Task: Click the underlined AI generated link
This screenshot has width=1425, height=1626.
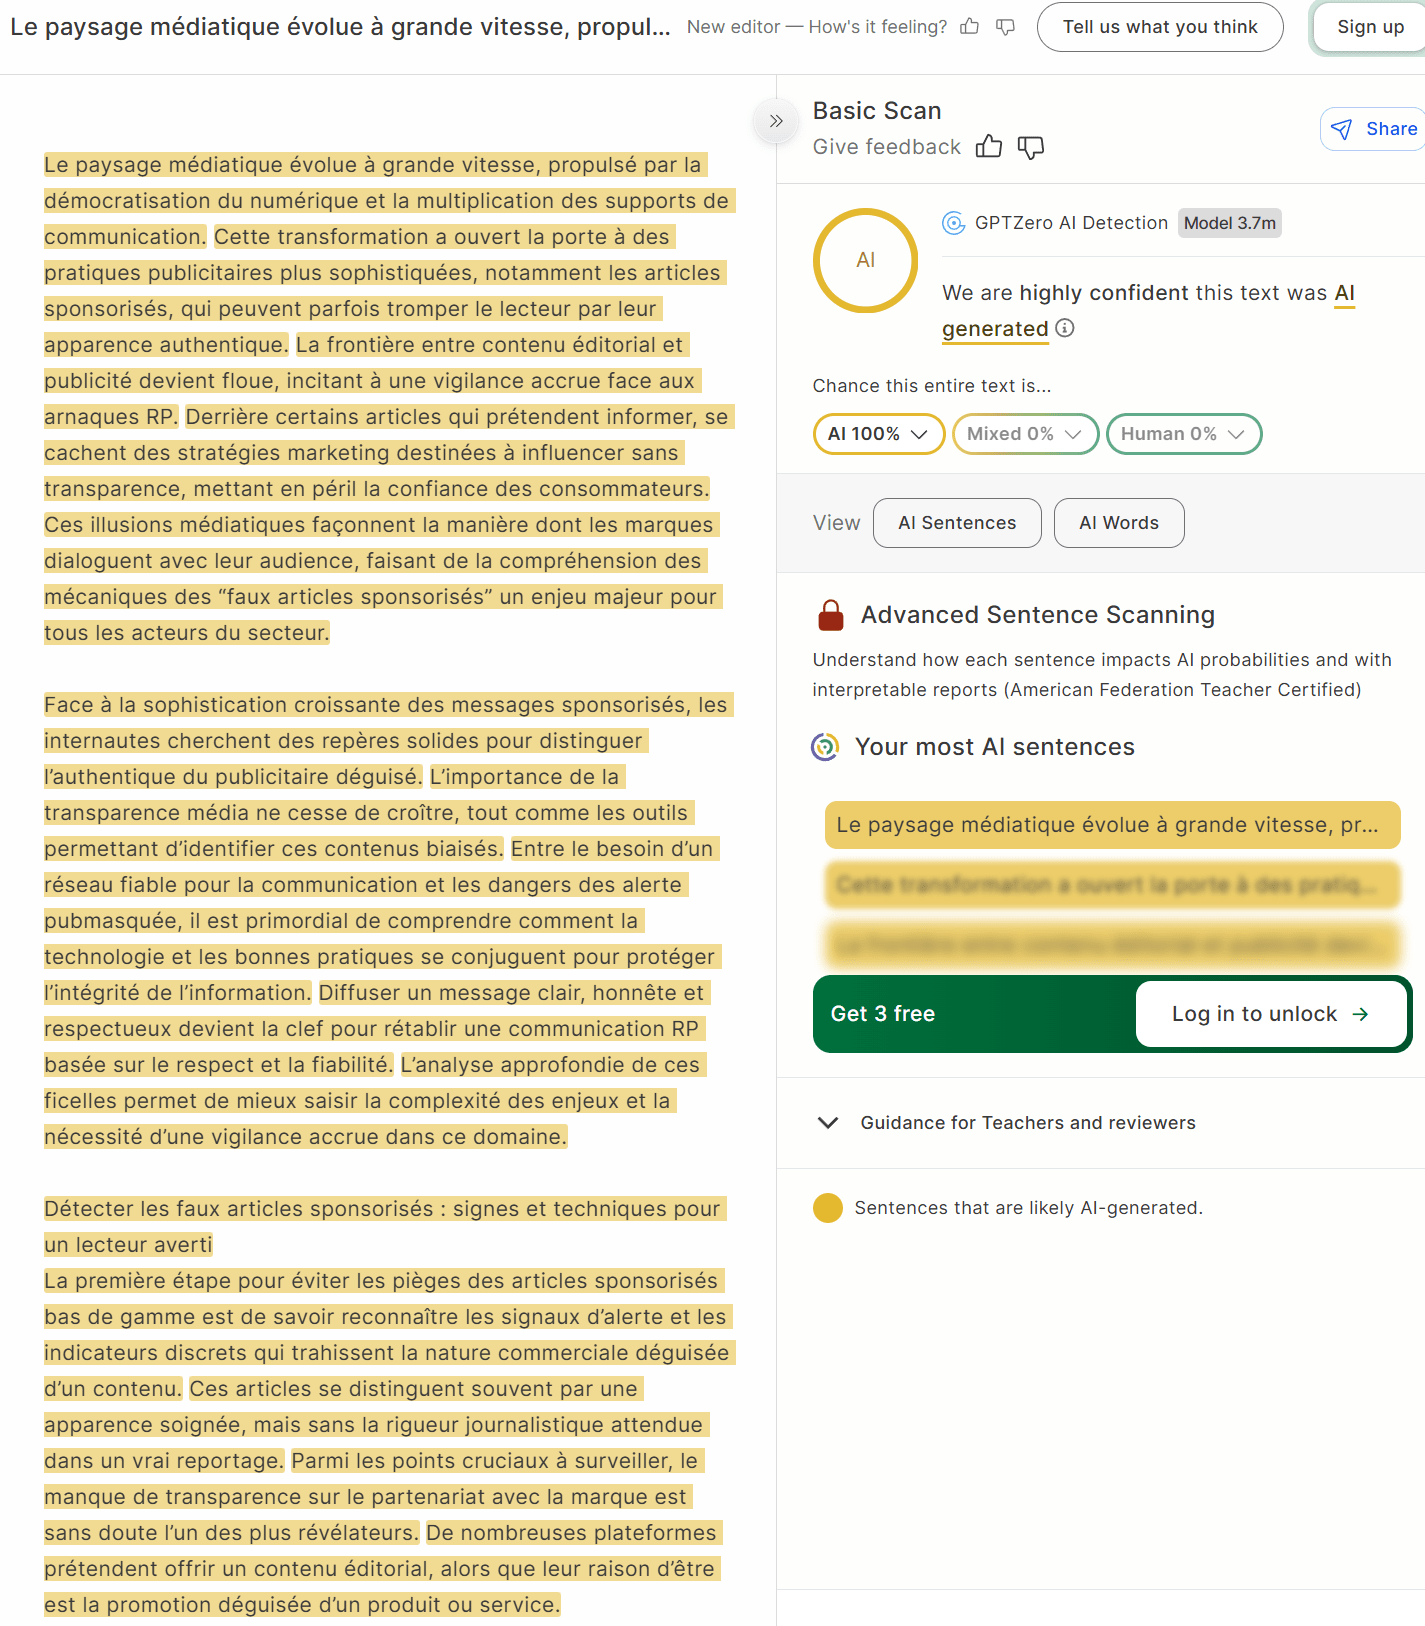Action: pyautogui.click(x=995, y=328)
